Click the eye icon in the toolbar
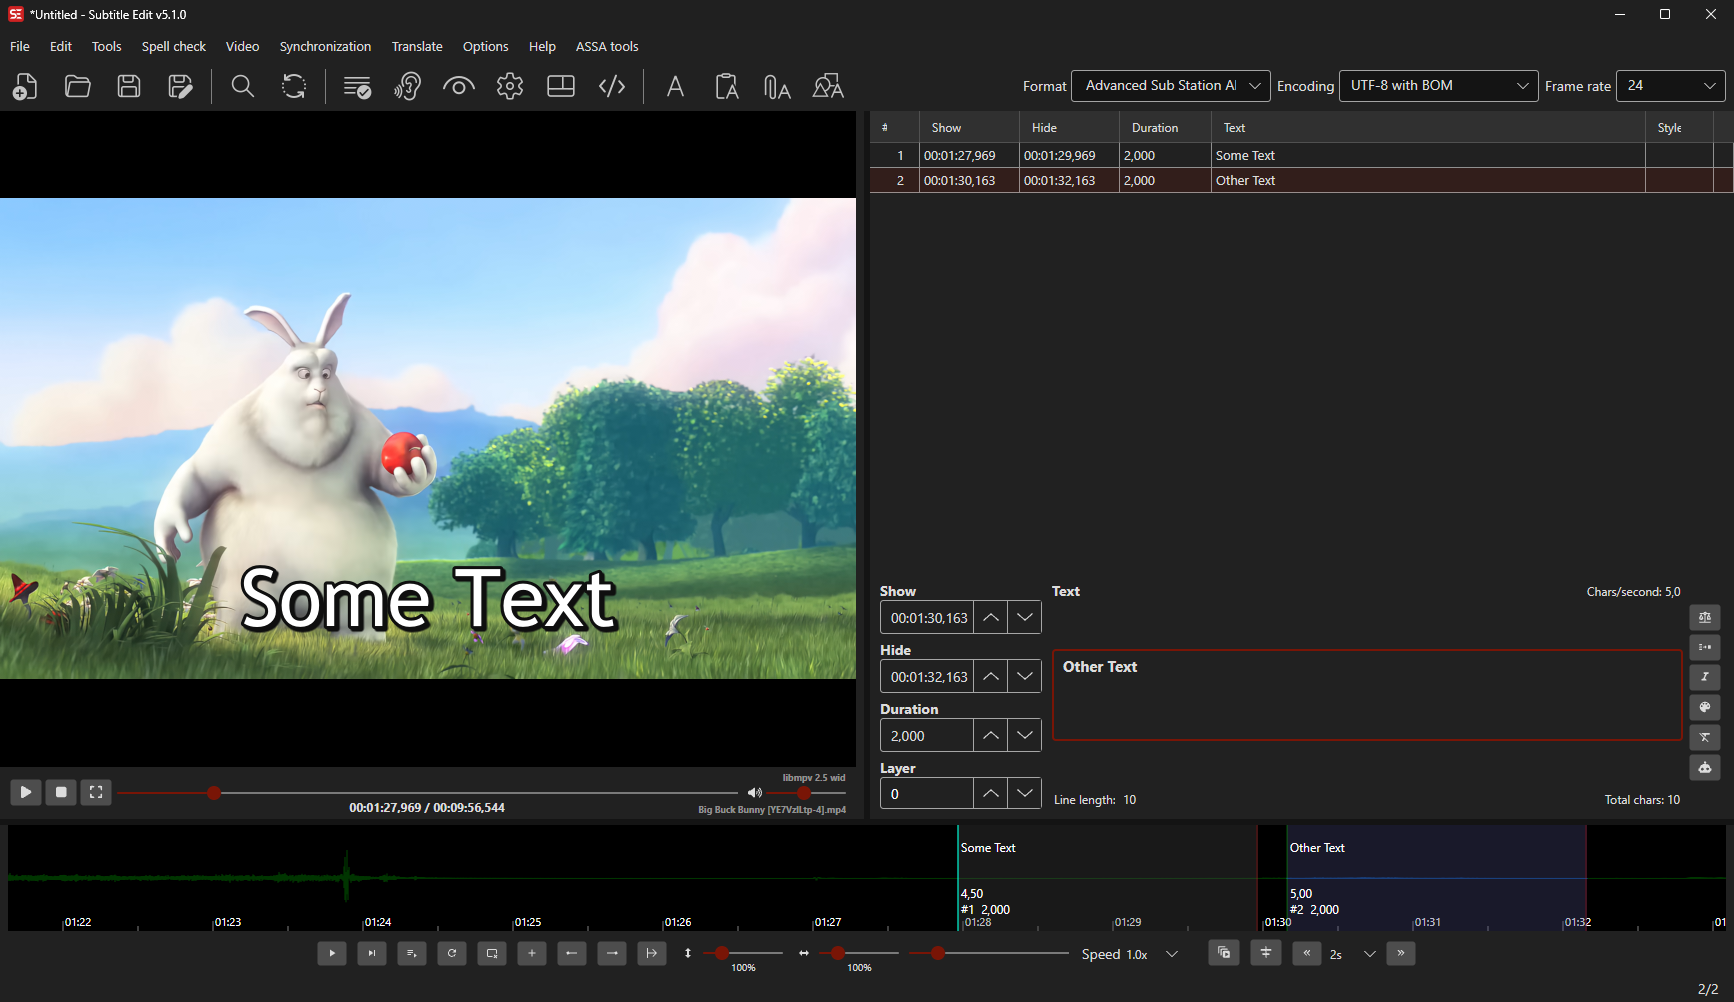The width and height of the screenshot is (1734, 1002). pyautogui.click(x=459, y=87)
